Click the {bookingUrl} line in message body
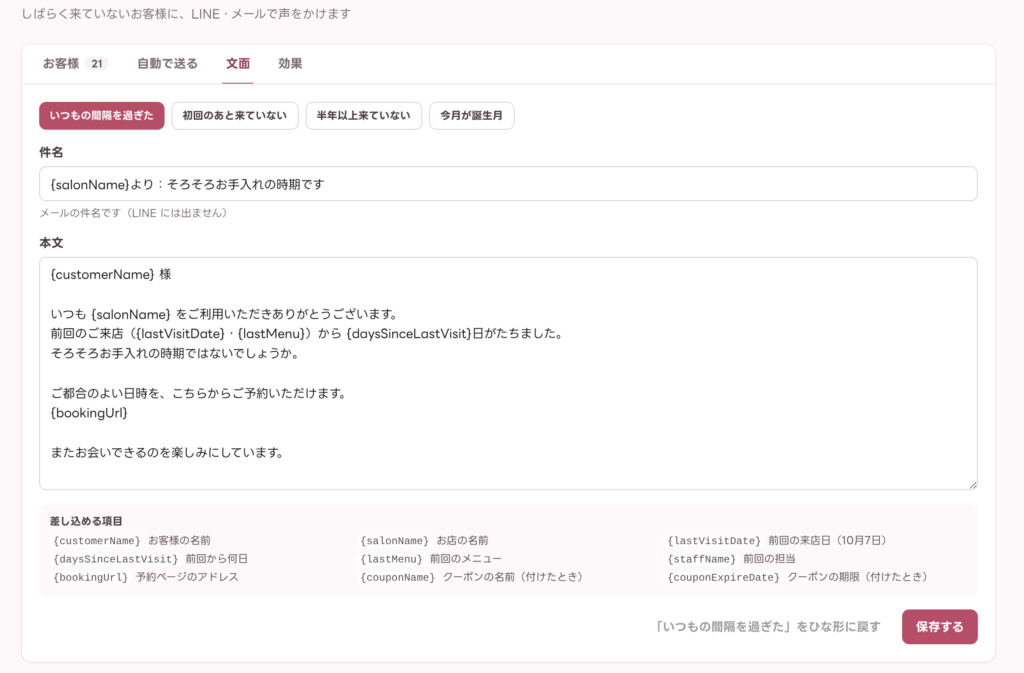 point(89,413)
